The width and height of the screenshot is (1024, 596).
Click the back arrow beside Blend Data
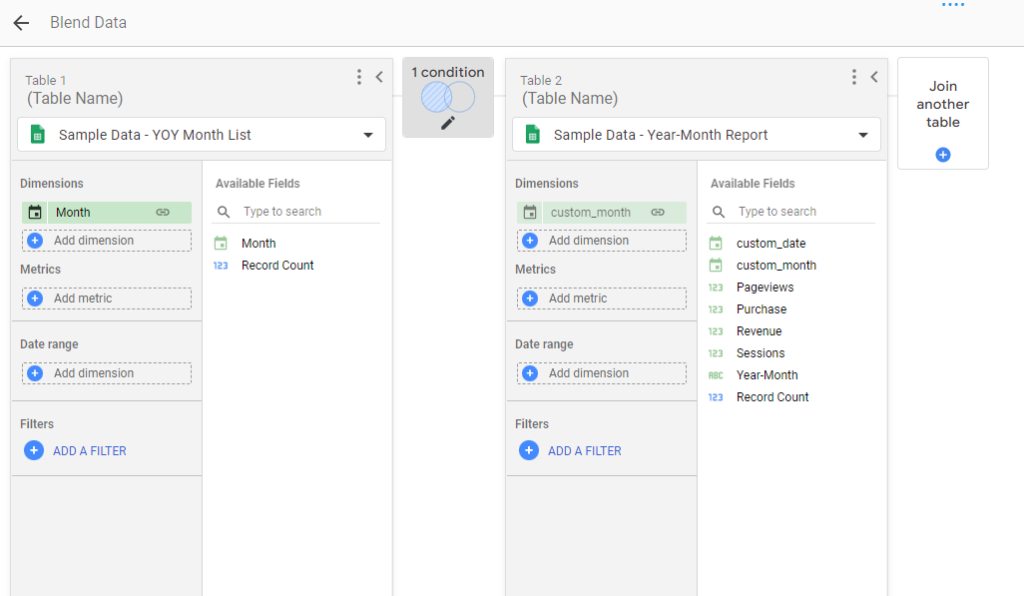[21, 23]
